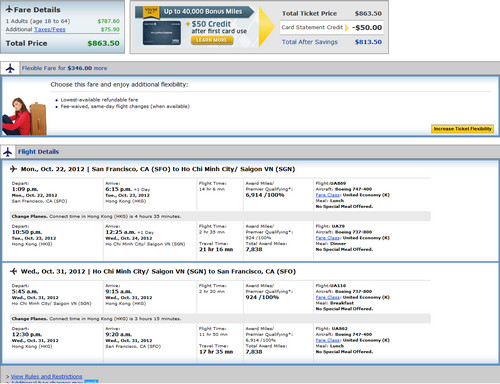Click the woman with suitcase image
Screen dimensions: 500x384
[24, 116]
